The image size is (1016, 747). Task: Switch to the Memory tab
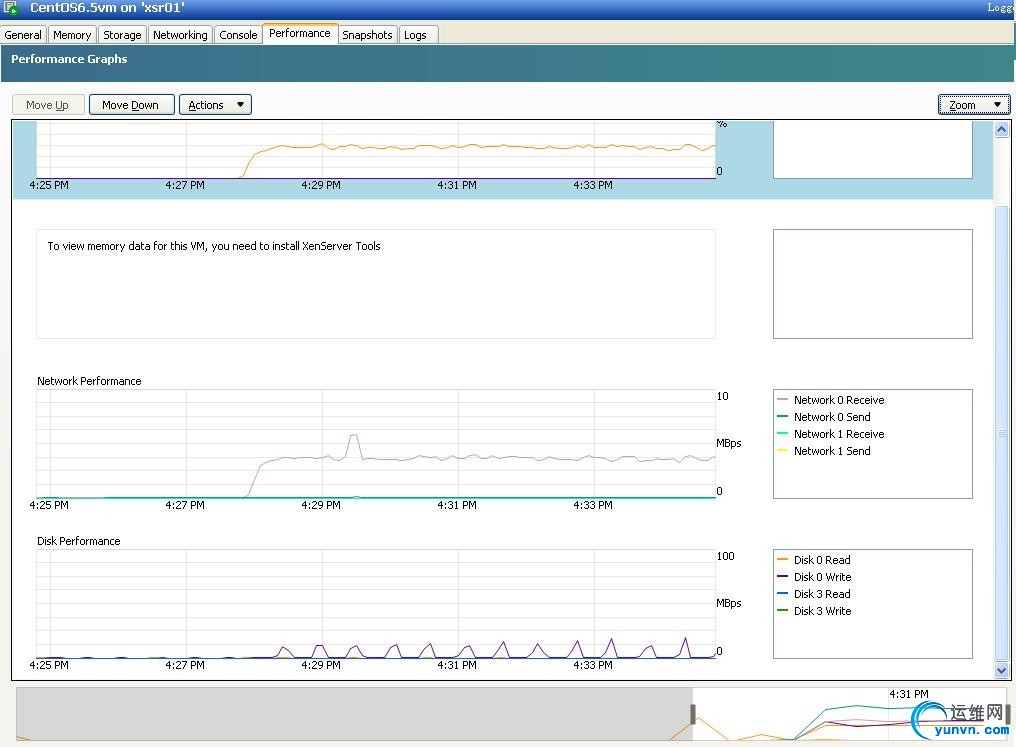tap(72, 35)
